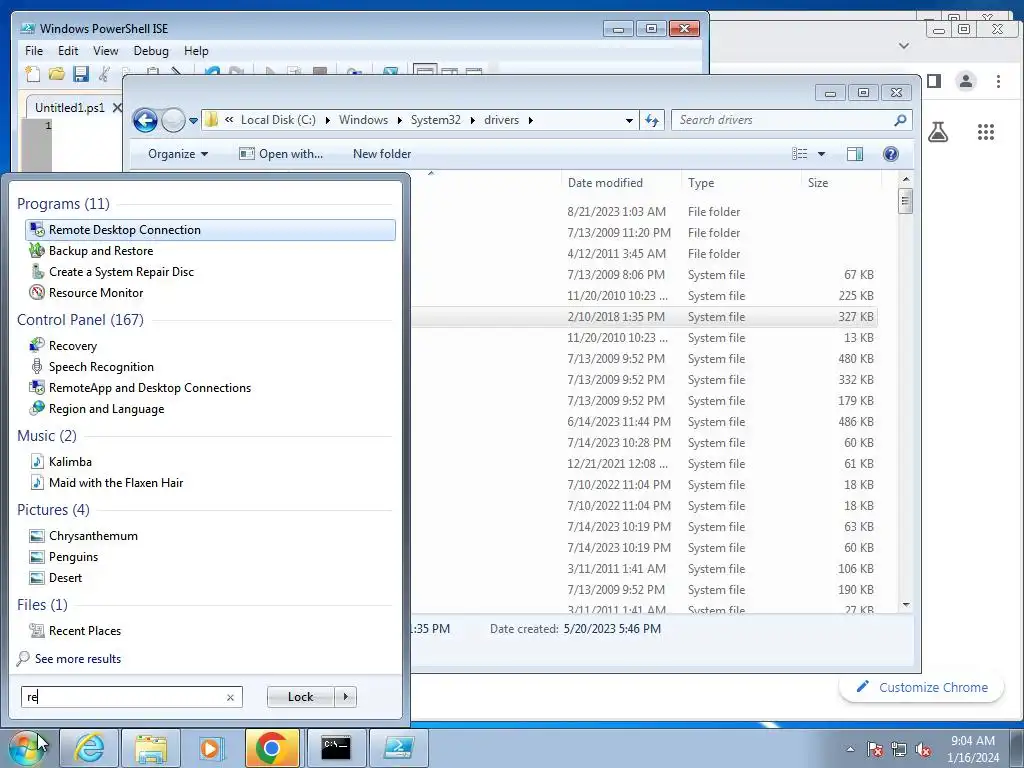Open Chrome side panel icon
This screenshot has height=768, width=1024.
pos(934,81)
